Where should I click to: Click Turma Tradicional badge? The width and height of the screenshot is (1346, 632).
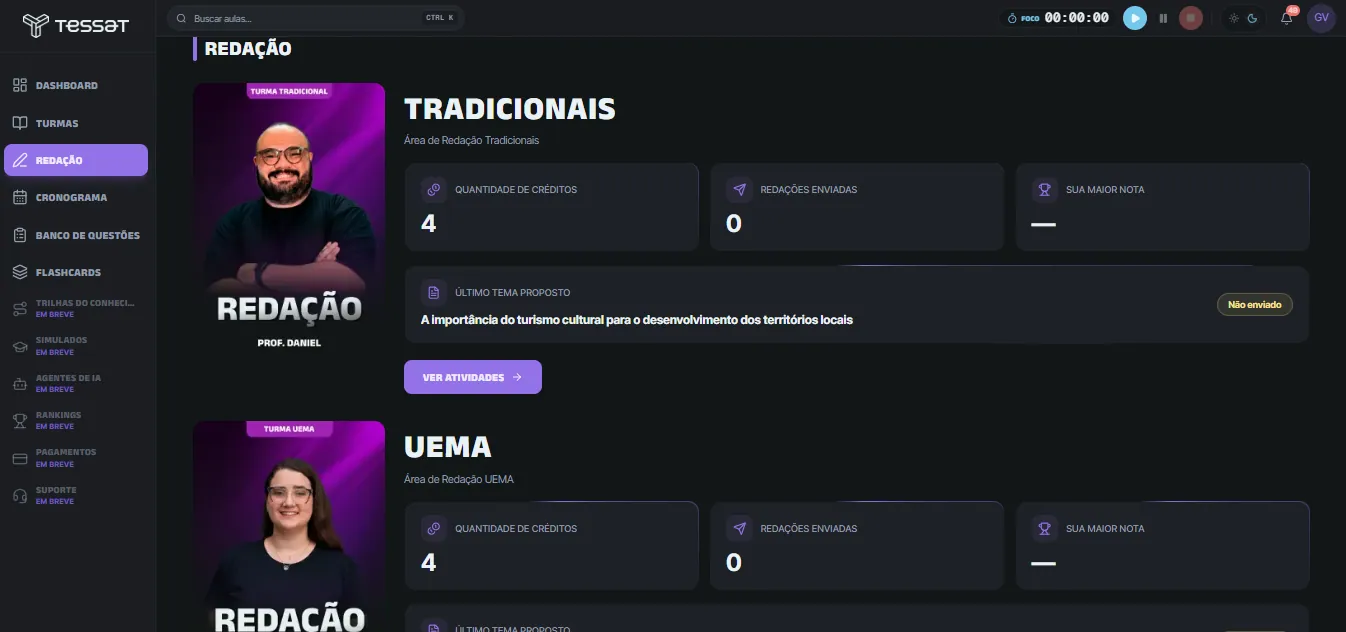tap(289, 91)
